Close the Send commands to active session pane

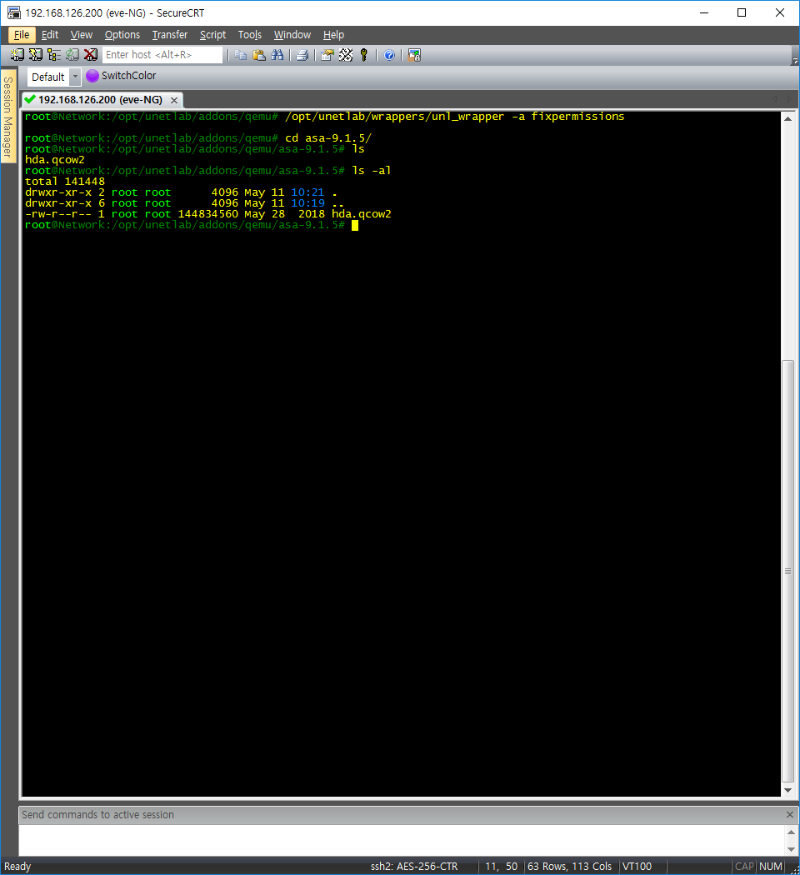[790, 815]
